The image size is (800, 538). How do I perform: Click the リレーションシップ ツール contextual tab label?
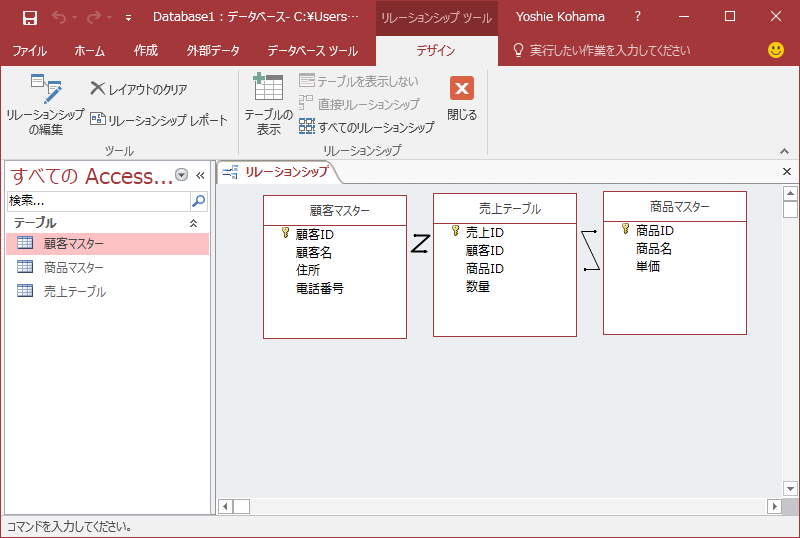pyautogui.click(x=436, y=18)
